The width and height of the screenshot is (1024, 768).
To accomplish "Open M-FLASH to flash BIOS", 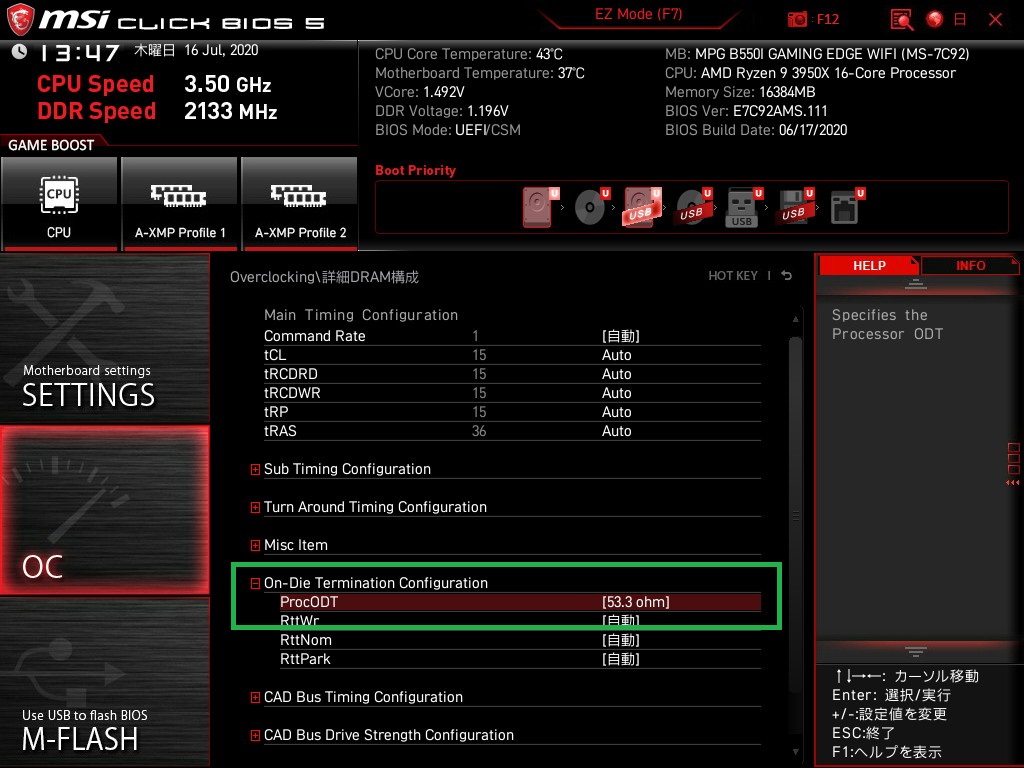I will 104,682.
